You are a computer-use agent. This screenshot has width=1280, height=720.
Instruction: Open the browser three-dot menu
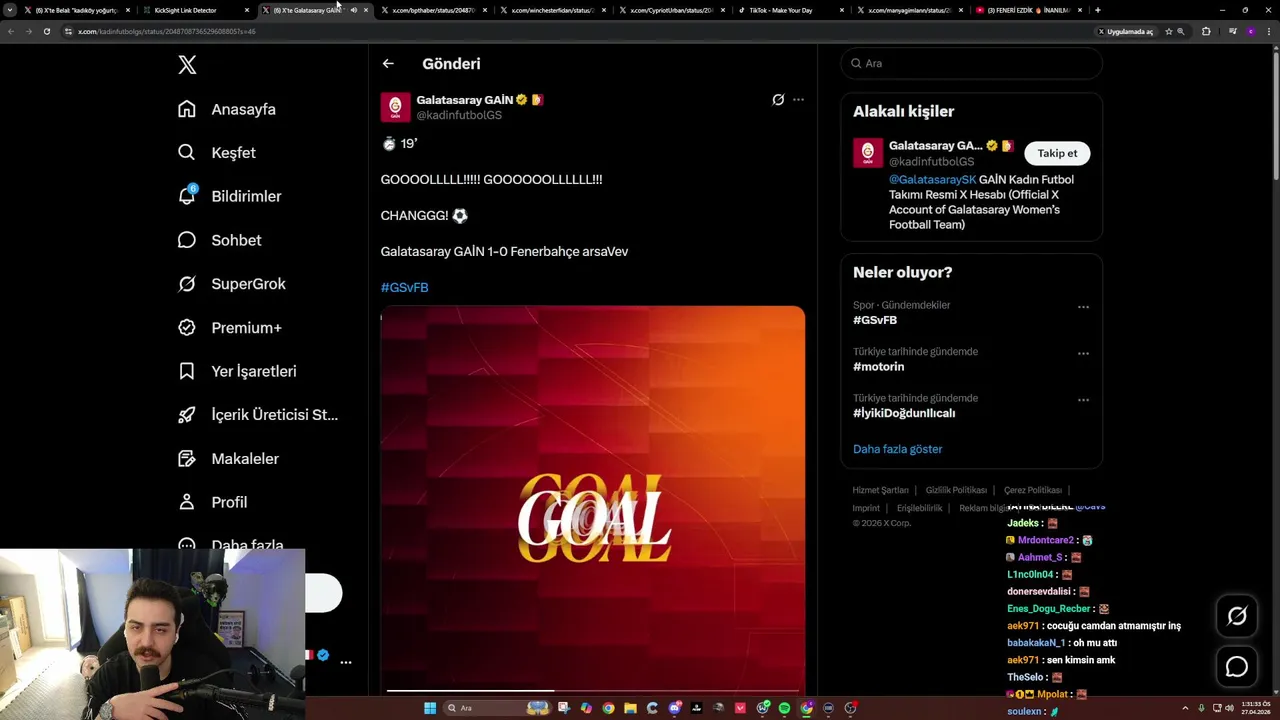[1269, 31]
